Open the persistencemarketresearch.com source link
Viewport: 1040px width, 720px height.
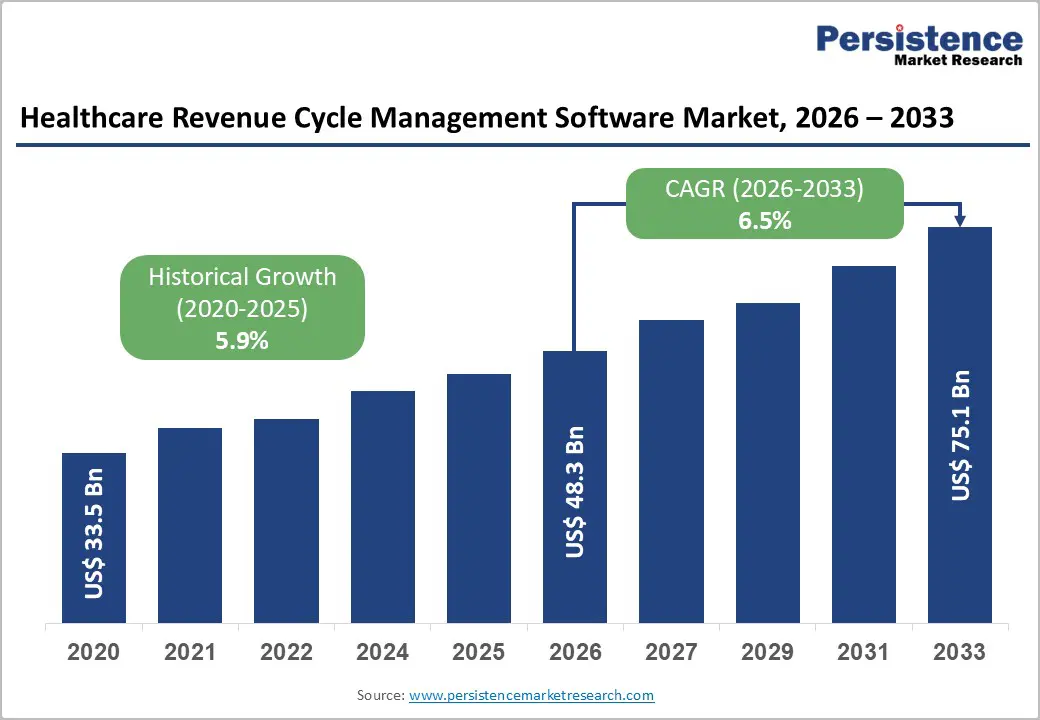531,694
